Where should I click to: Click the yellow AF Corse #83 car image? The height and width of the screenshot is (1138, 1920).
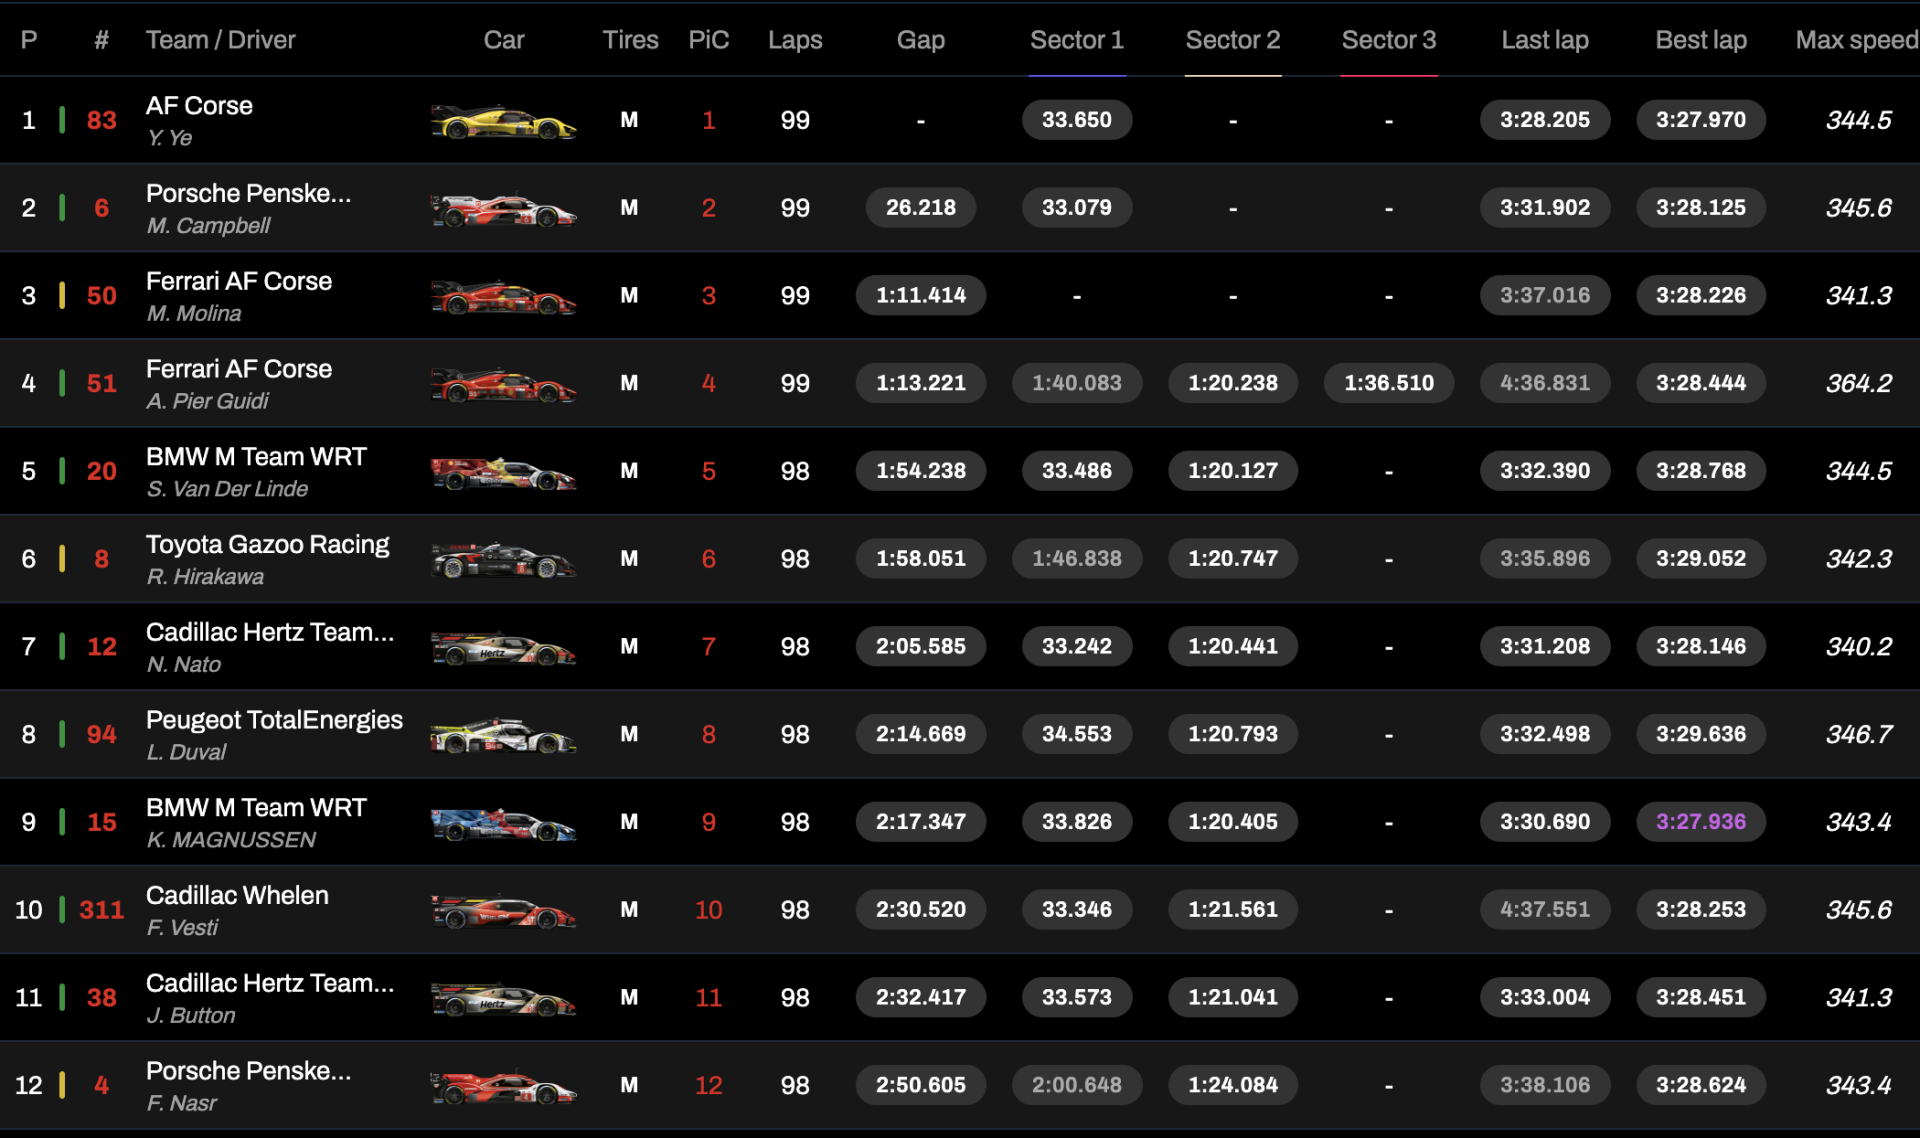(503, 122)
